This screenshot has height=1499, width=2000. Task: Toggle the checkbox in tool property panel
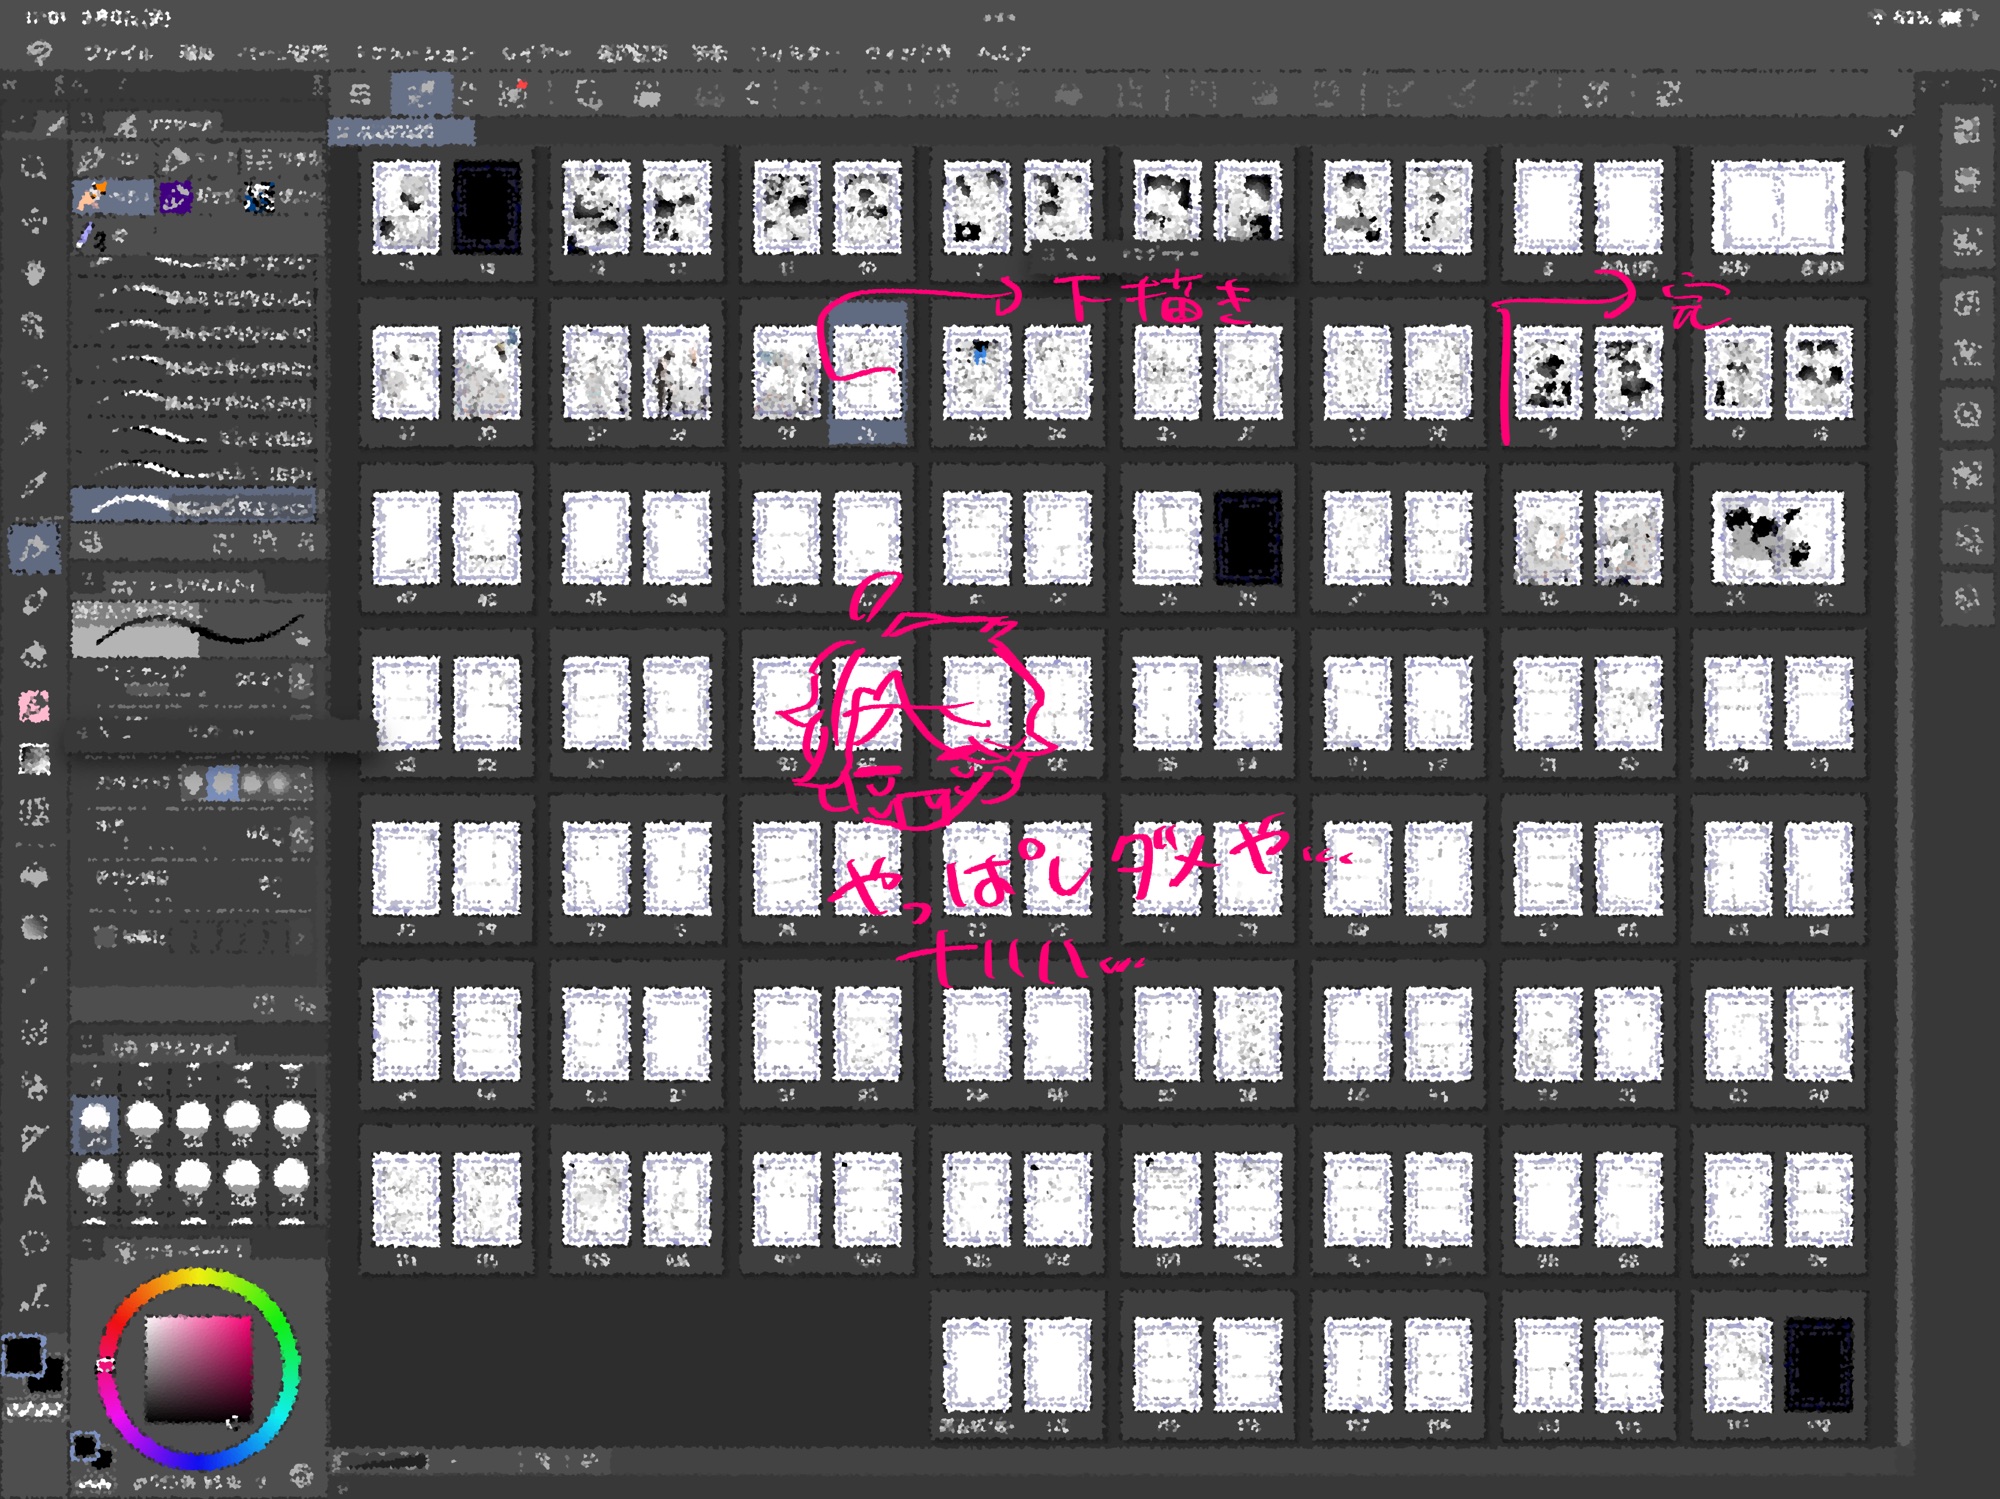pos(106,937)
